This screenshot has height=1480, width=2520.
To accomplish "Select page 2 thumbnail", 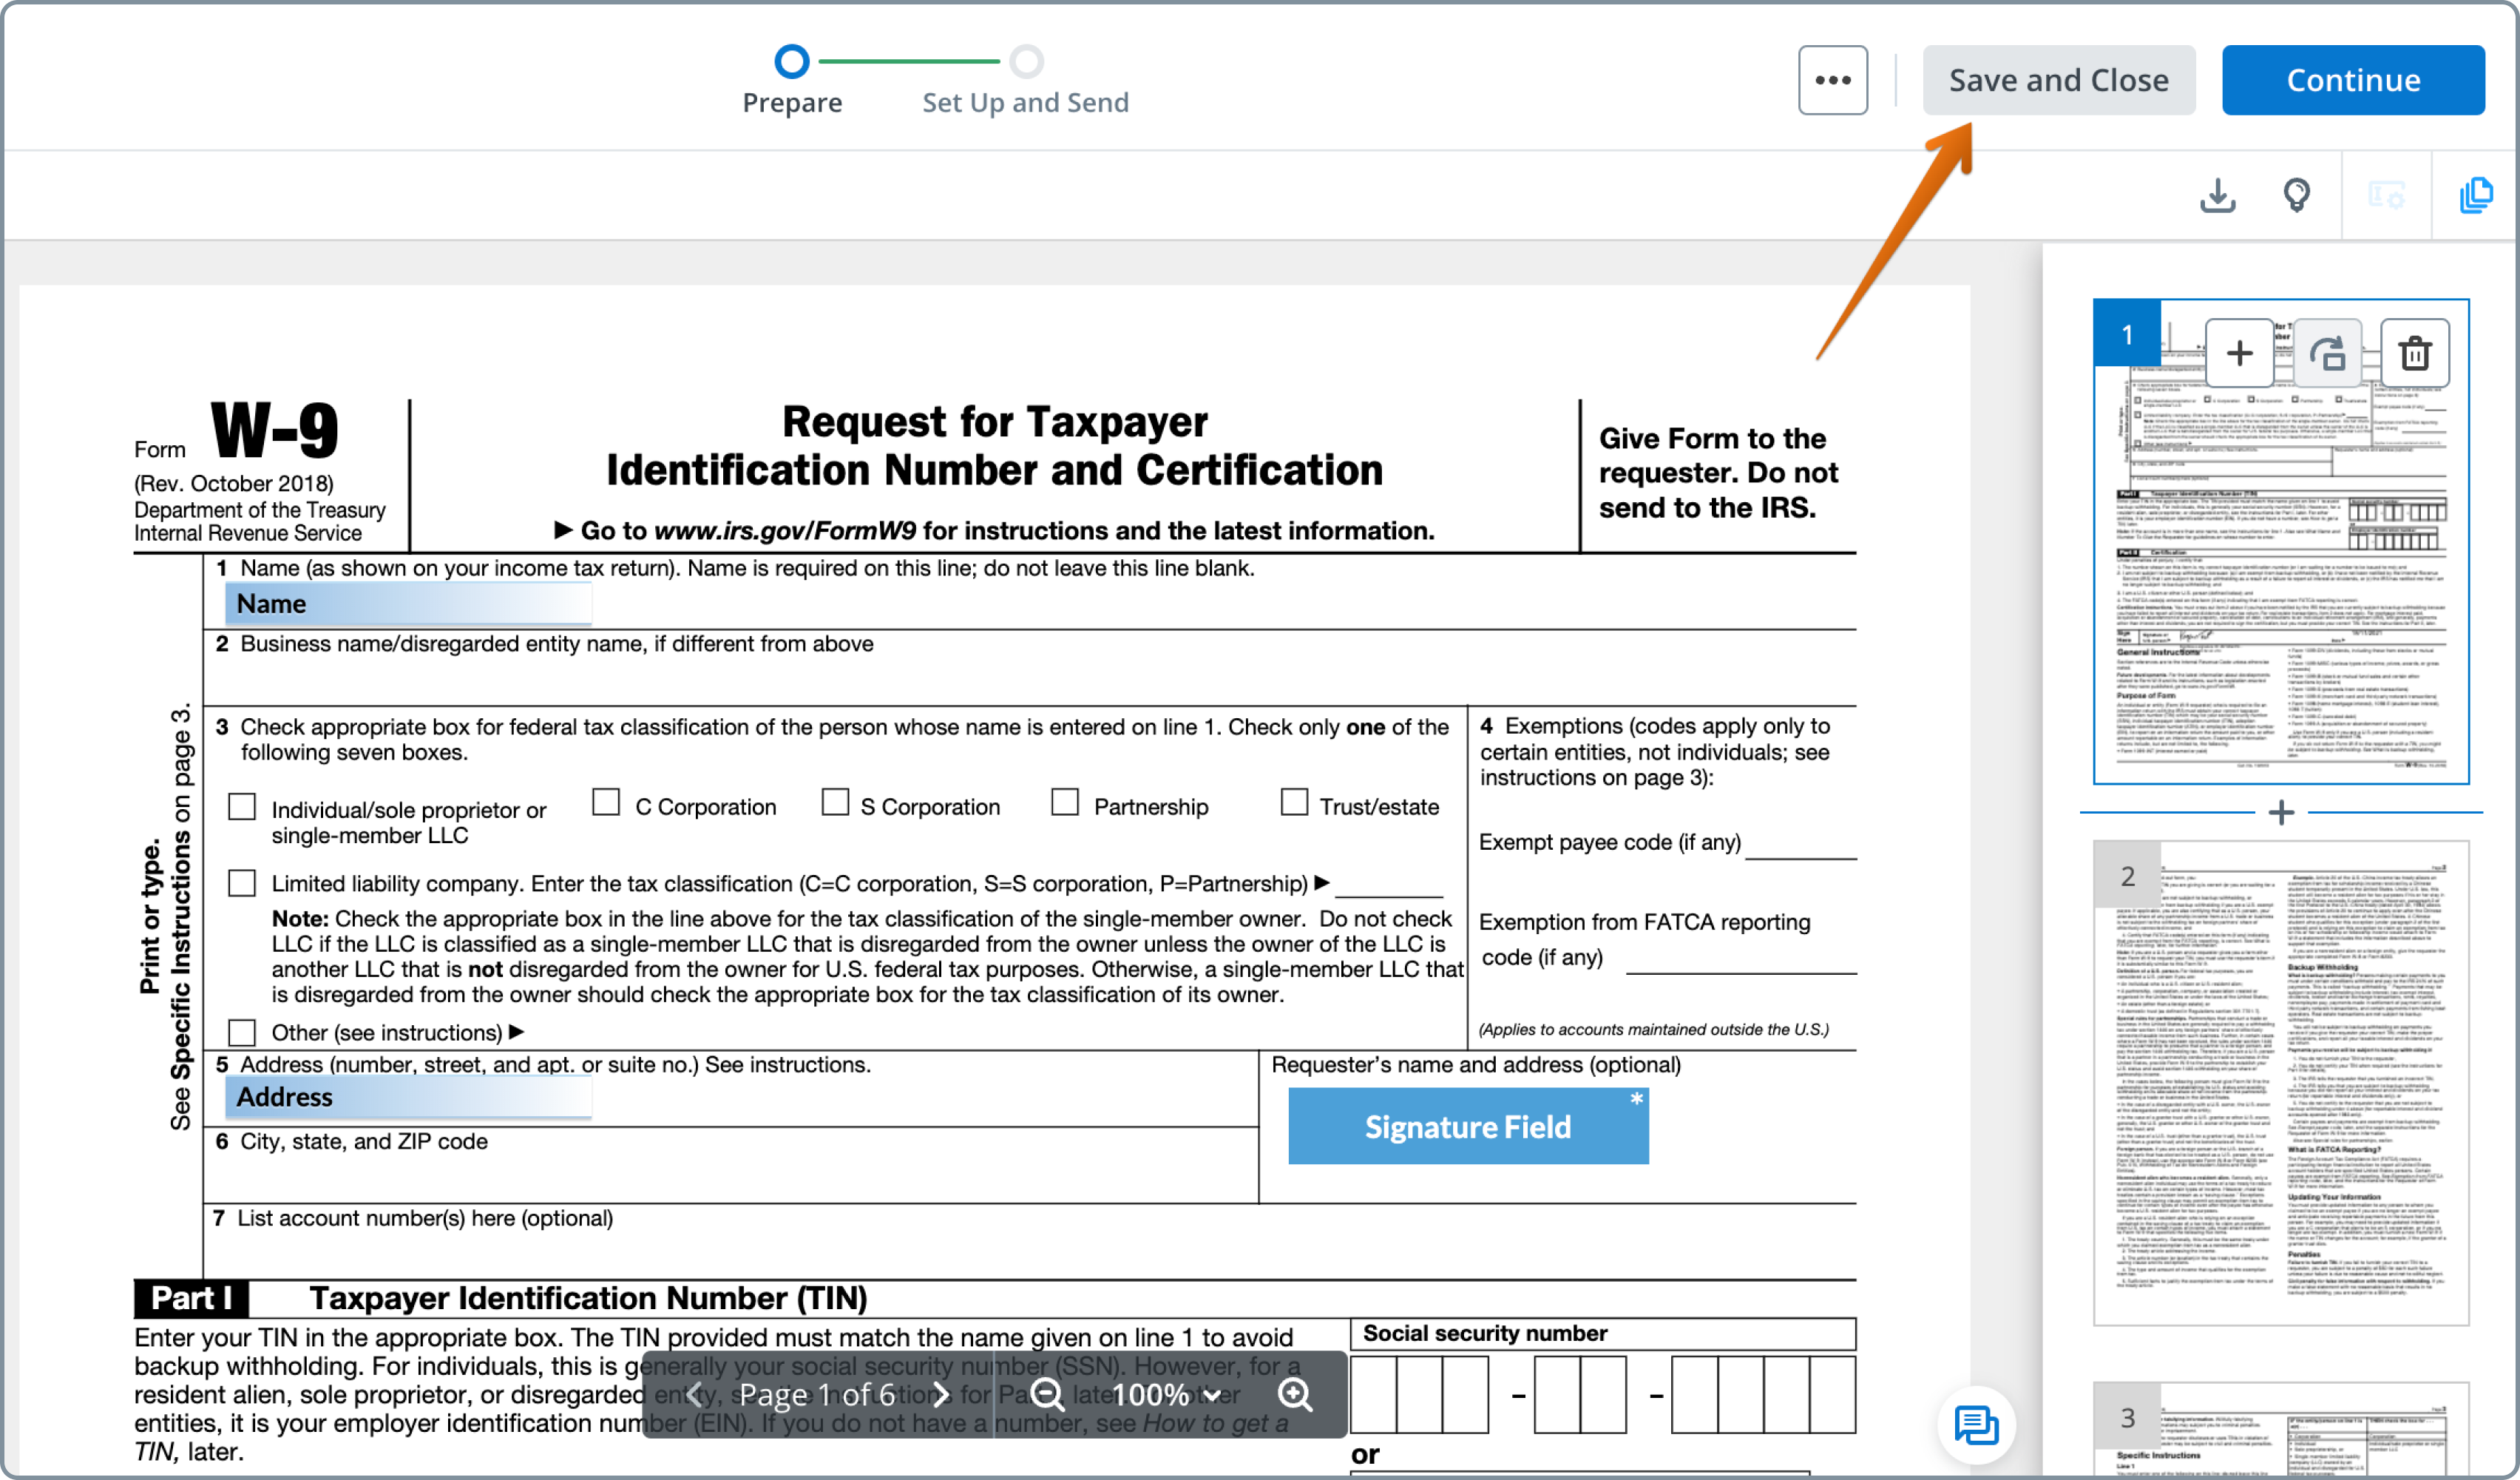I will (2281, 1084).
